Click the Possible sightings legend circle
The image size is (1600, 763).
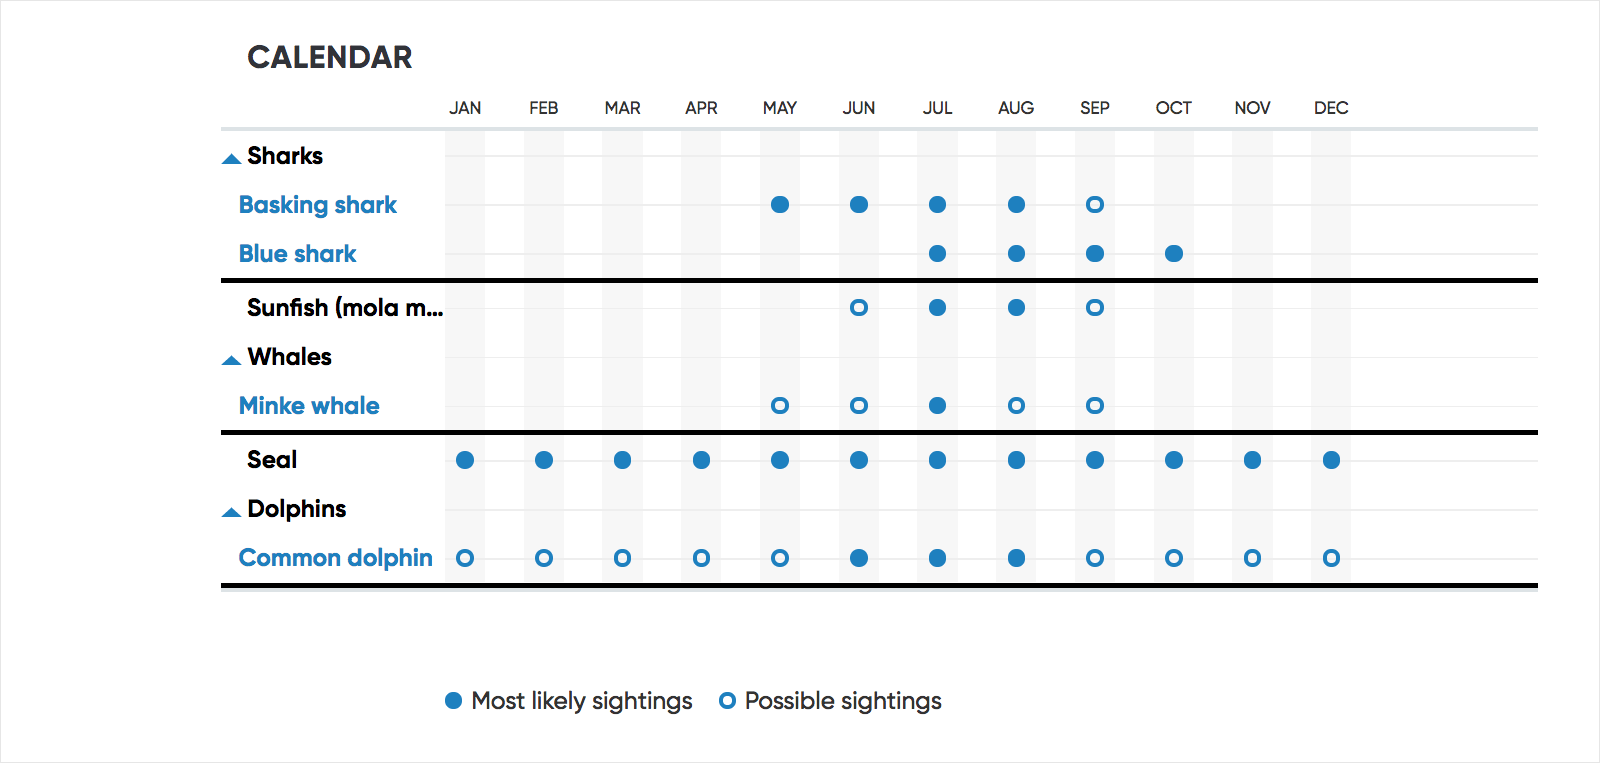(727, 701)
